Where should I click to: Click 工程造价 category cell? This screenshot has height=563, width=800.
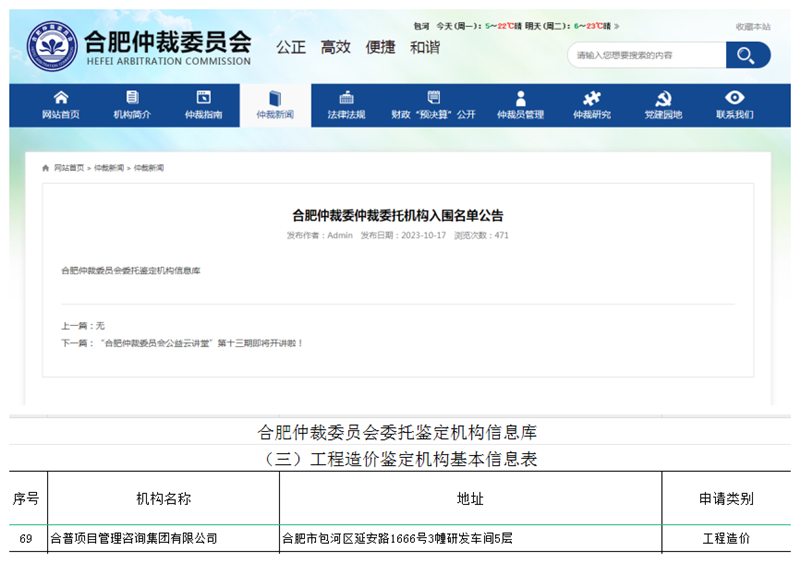726,538
